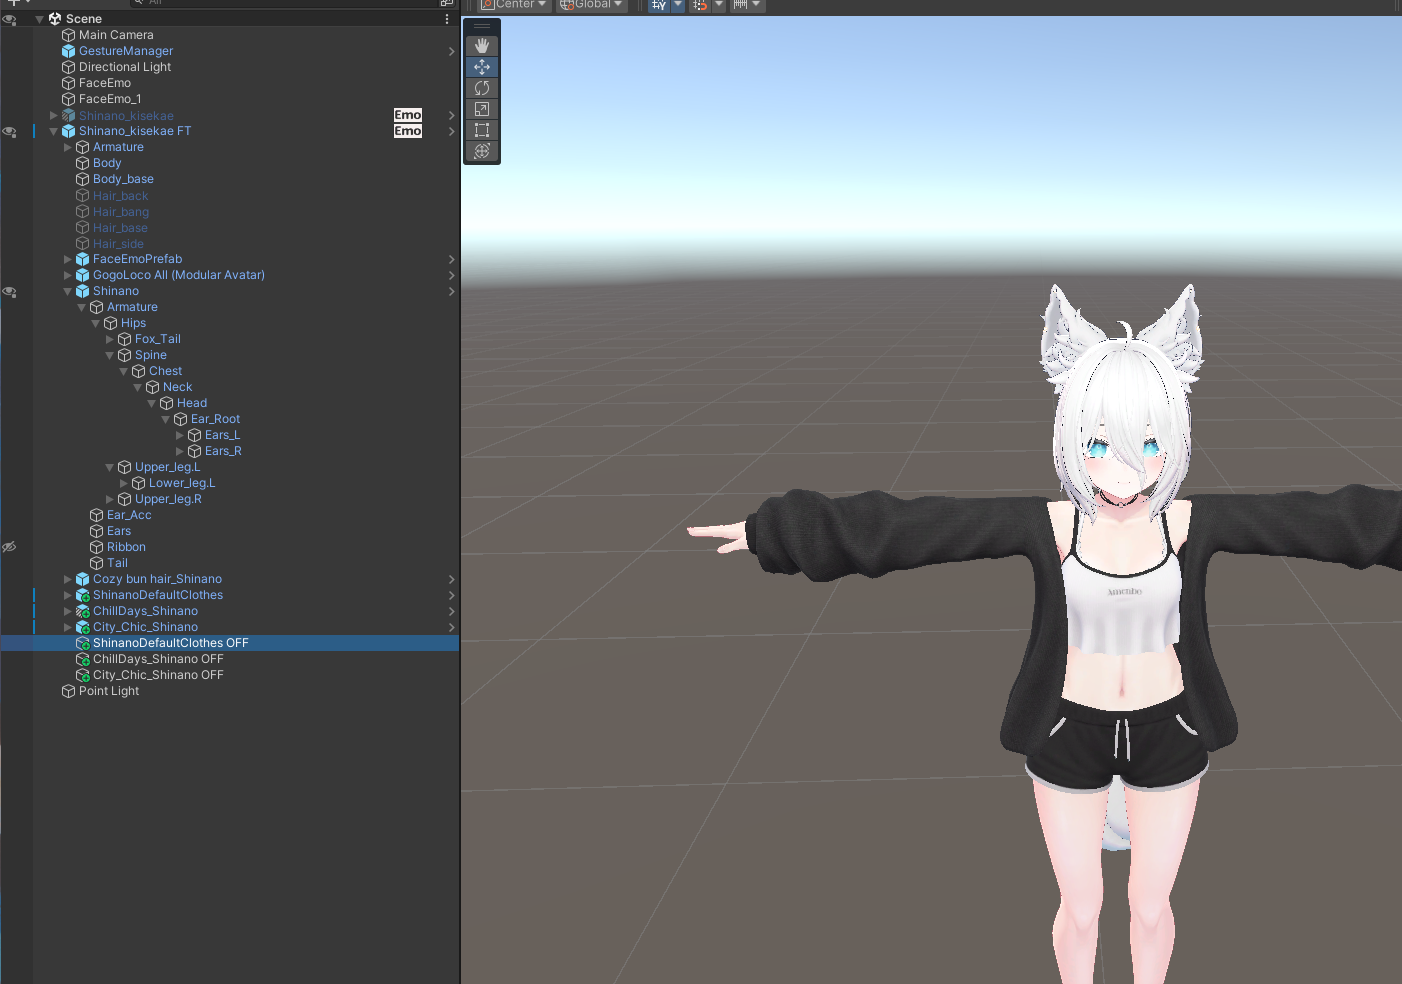Select the Rect transform tool
Image resolution: width=1402 pixels, height=984 pixels.
coord(482,130)
